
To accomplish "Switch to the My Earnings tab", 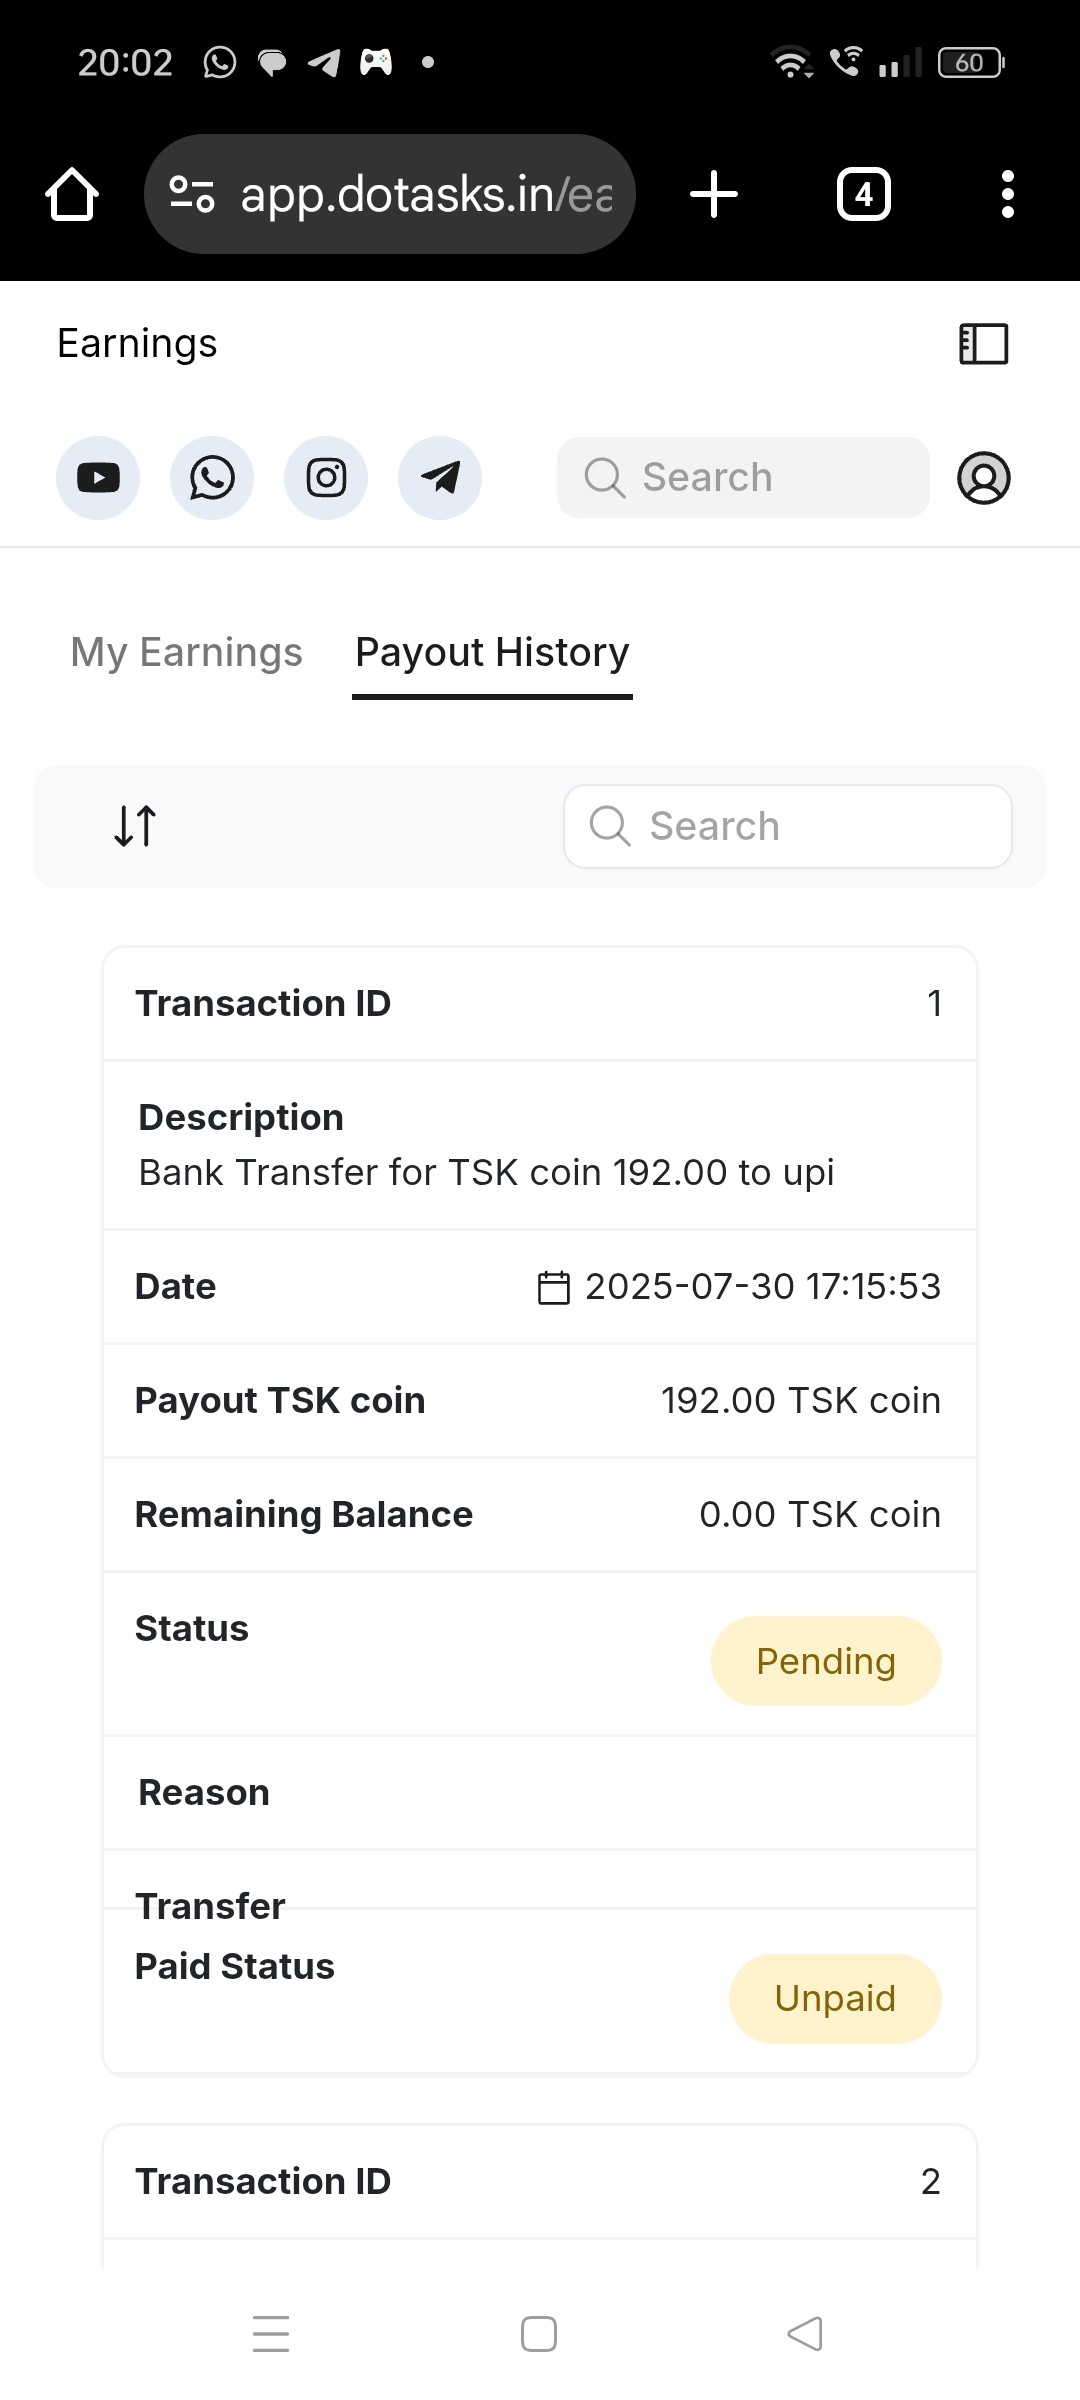I will coord(186,652).
